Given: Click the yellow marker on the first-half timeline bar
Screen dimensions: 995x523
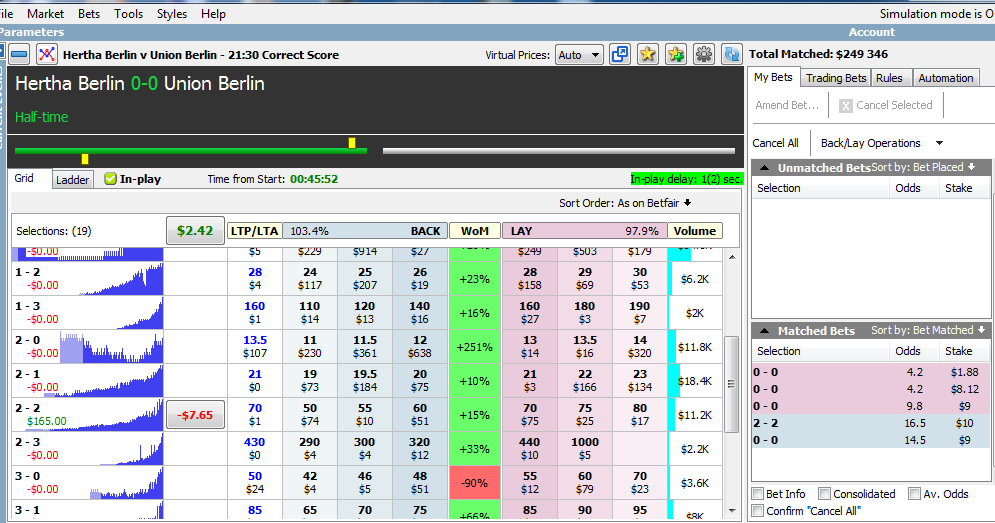Looking at the screenshot, I should point(352,143).
